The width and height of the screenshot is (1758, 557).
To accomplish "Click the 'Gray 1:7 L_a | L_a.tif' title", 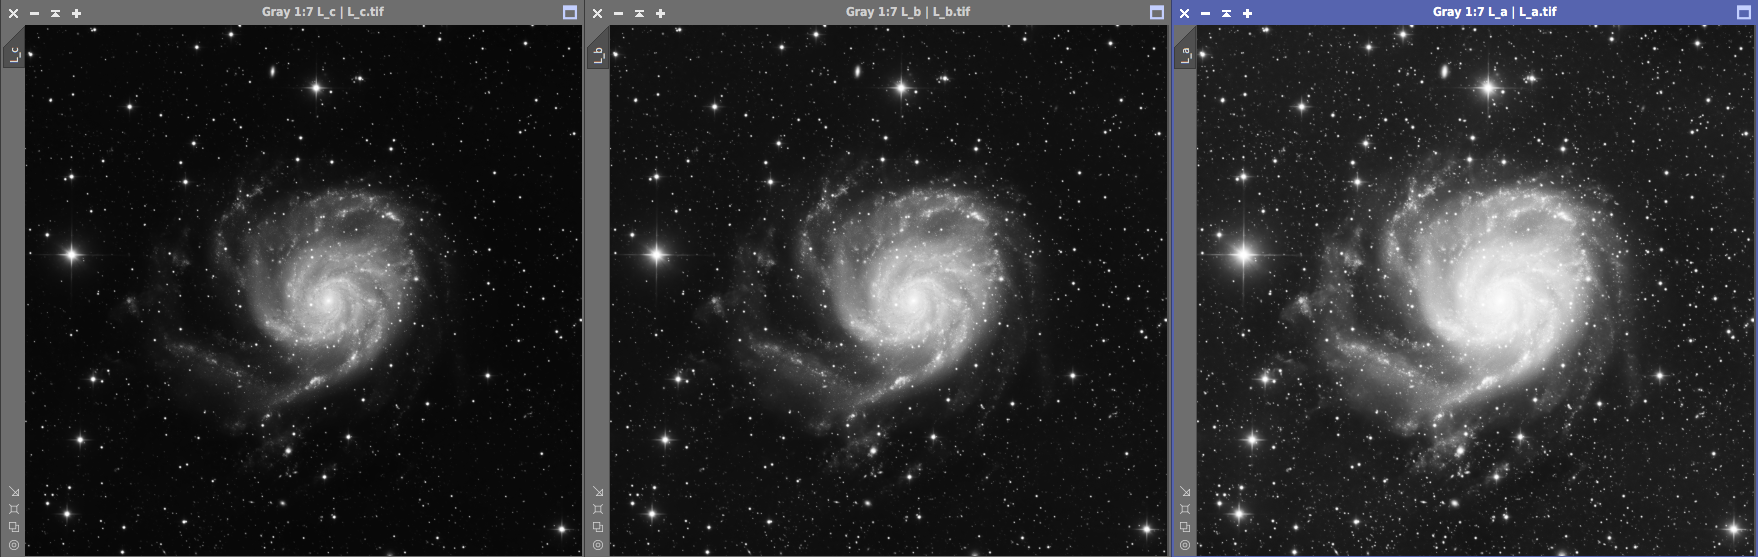I will coord(1495,12).
